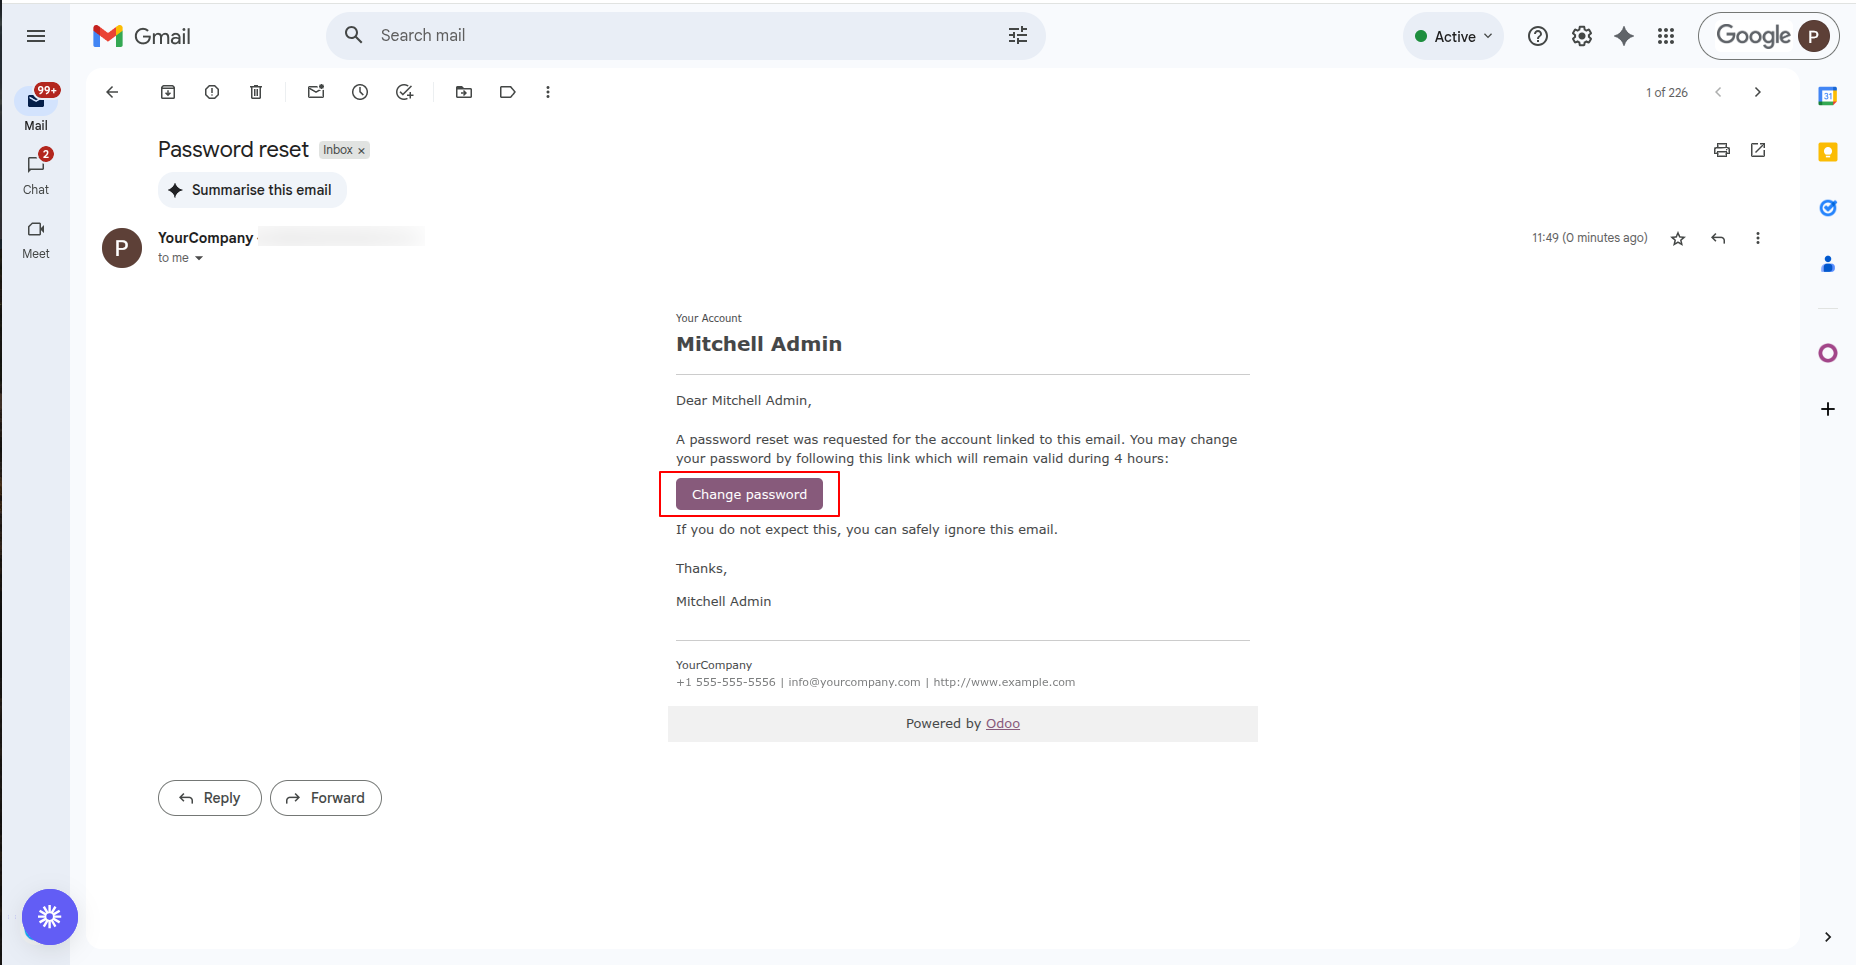Hide side panel chevron
The height and width of the screenshot is (965, 1856).
(x=1828, y=937)
